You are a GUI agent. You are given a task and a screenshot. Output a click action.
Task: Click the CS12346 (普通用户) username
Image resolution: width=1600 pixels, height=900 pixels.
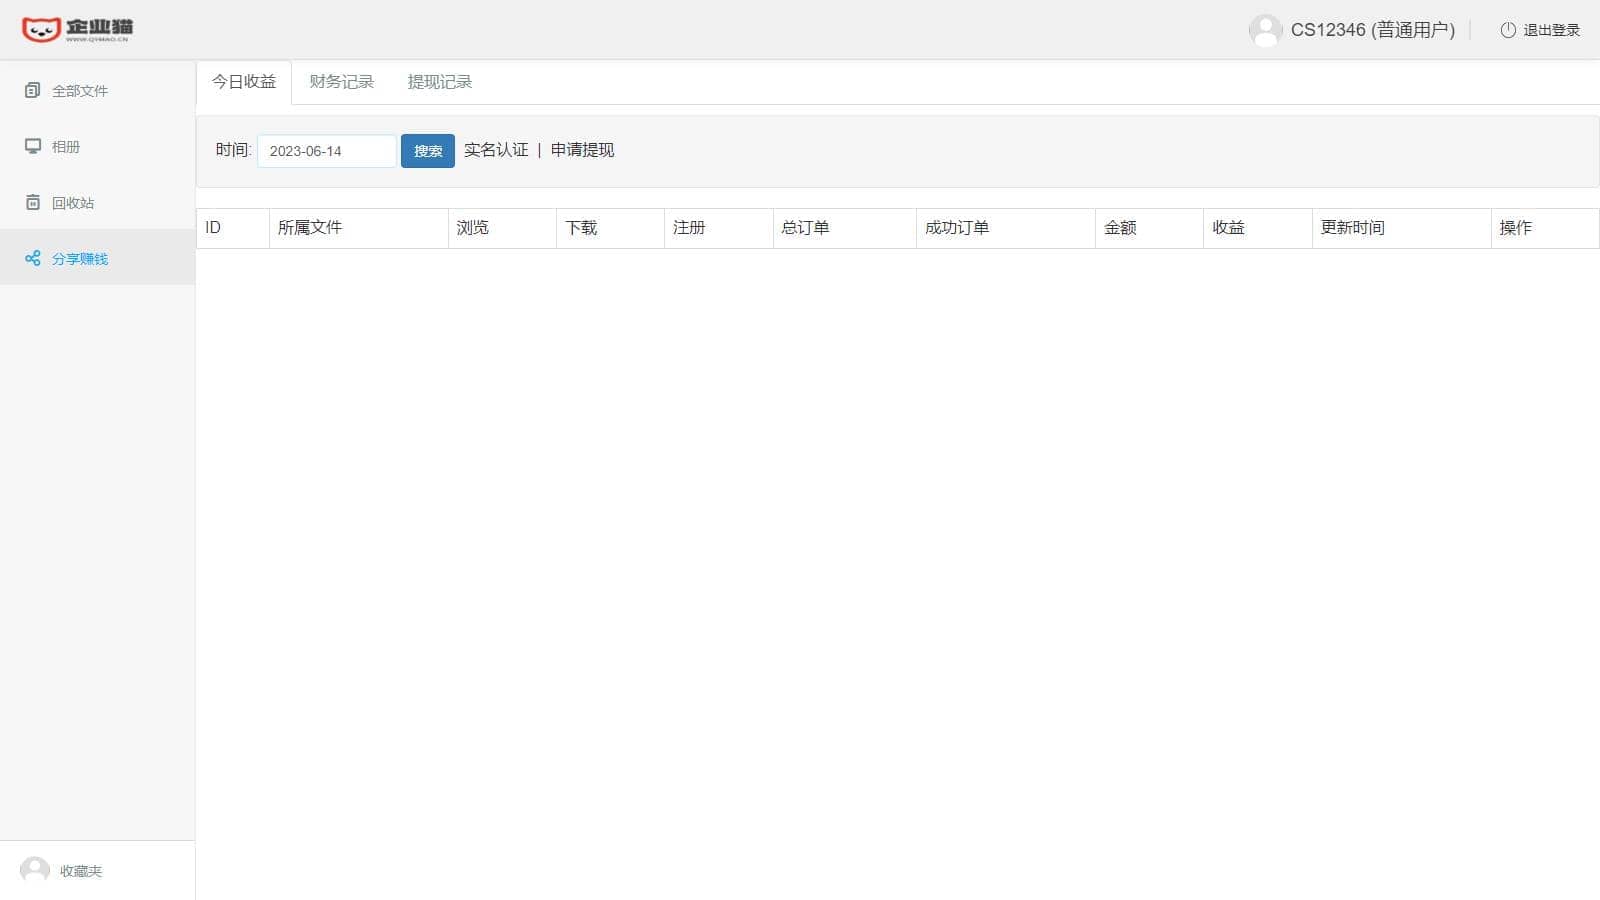coord(1372,30)
